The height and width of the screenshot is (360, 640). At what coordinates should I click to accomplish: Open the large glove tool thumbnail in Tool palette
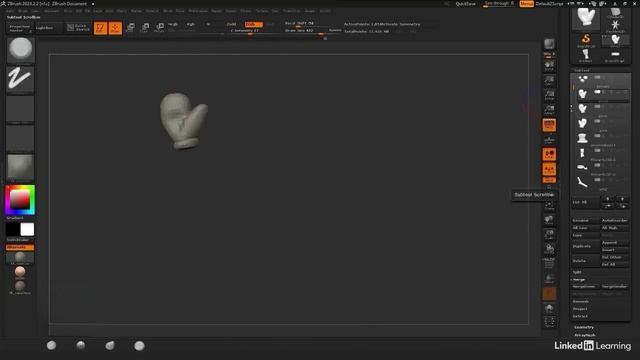pyautogui.click(x=586, y=18)
